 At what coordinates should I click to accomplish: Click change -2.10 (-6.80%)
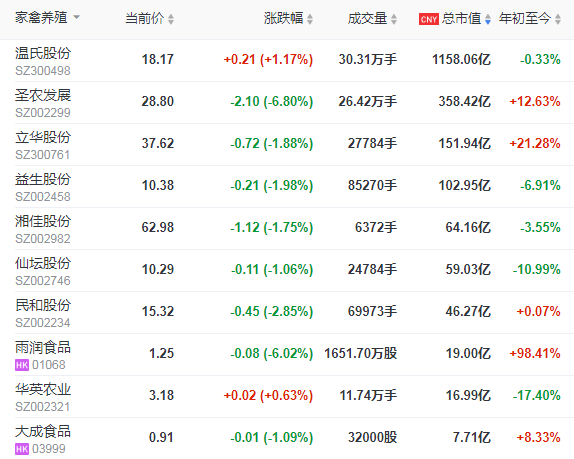[x=272, y=101]
